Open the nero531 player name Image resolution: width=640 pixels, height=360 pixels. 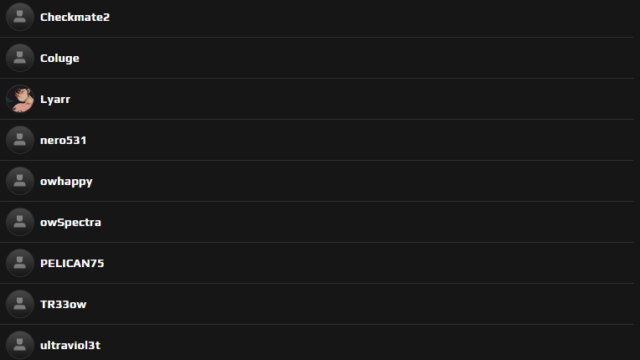point(63,140)
